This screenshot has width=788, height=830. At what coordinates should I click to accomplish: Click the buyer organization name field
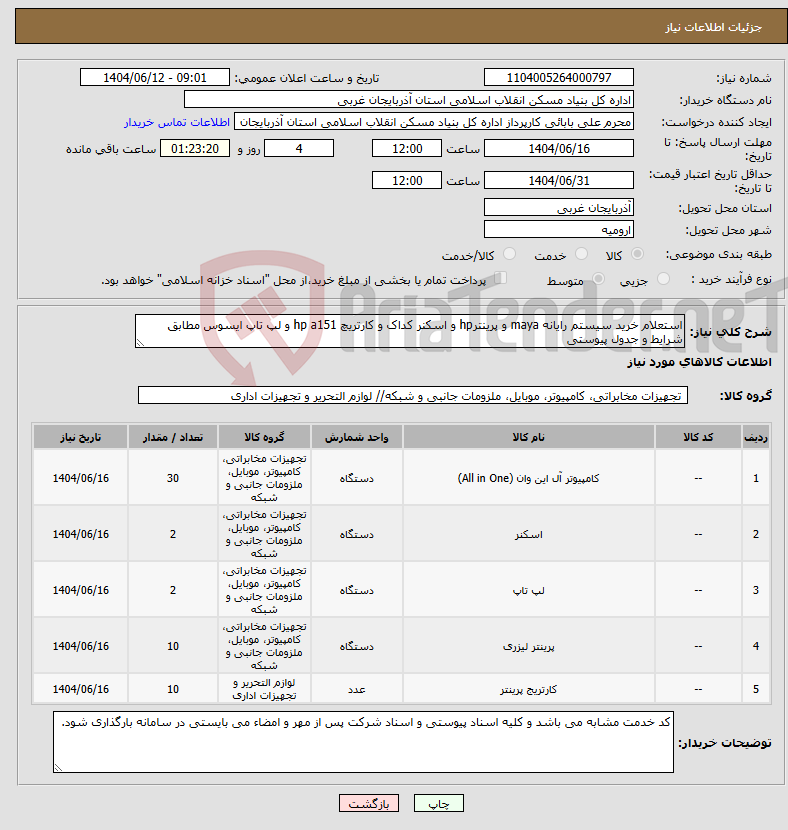point(409,100)
